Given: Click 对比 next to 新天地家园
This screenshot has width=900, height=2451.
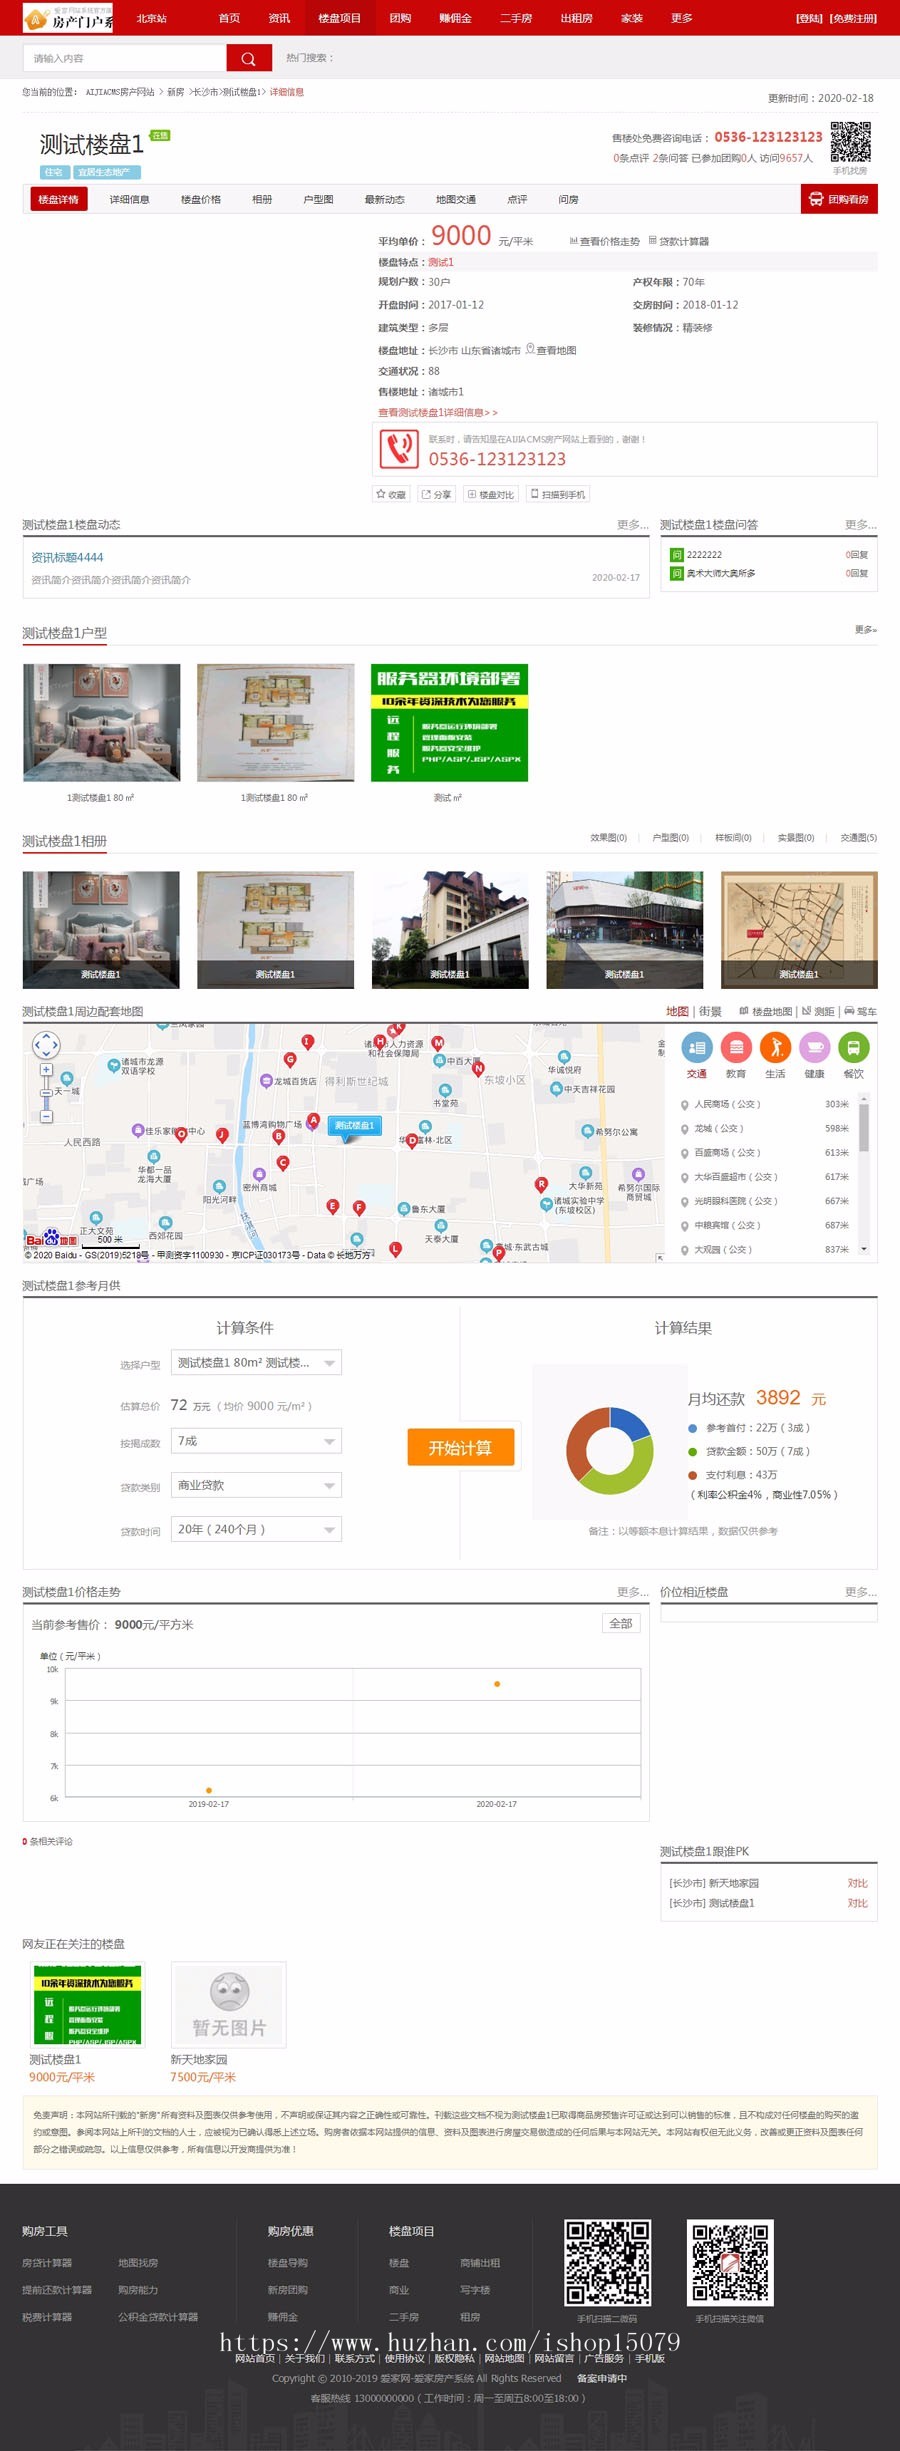Looking at the screenshot, I should point(857,1883).
